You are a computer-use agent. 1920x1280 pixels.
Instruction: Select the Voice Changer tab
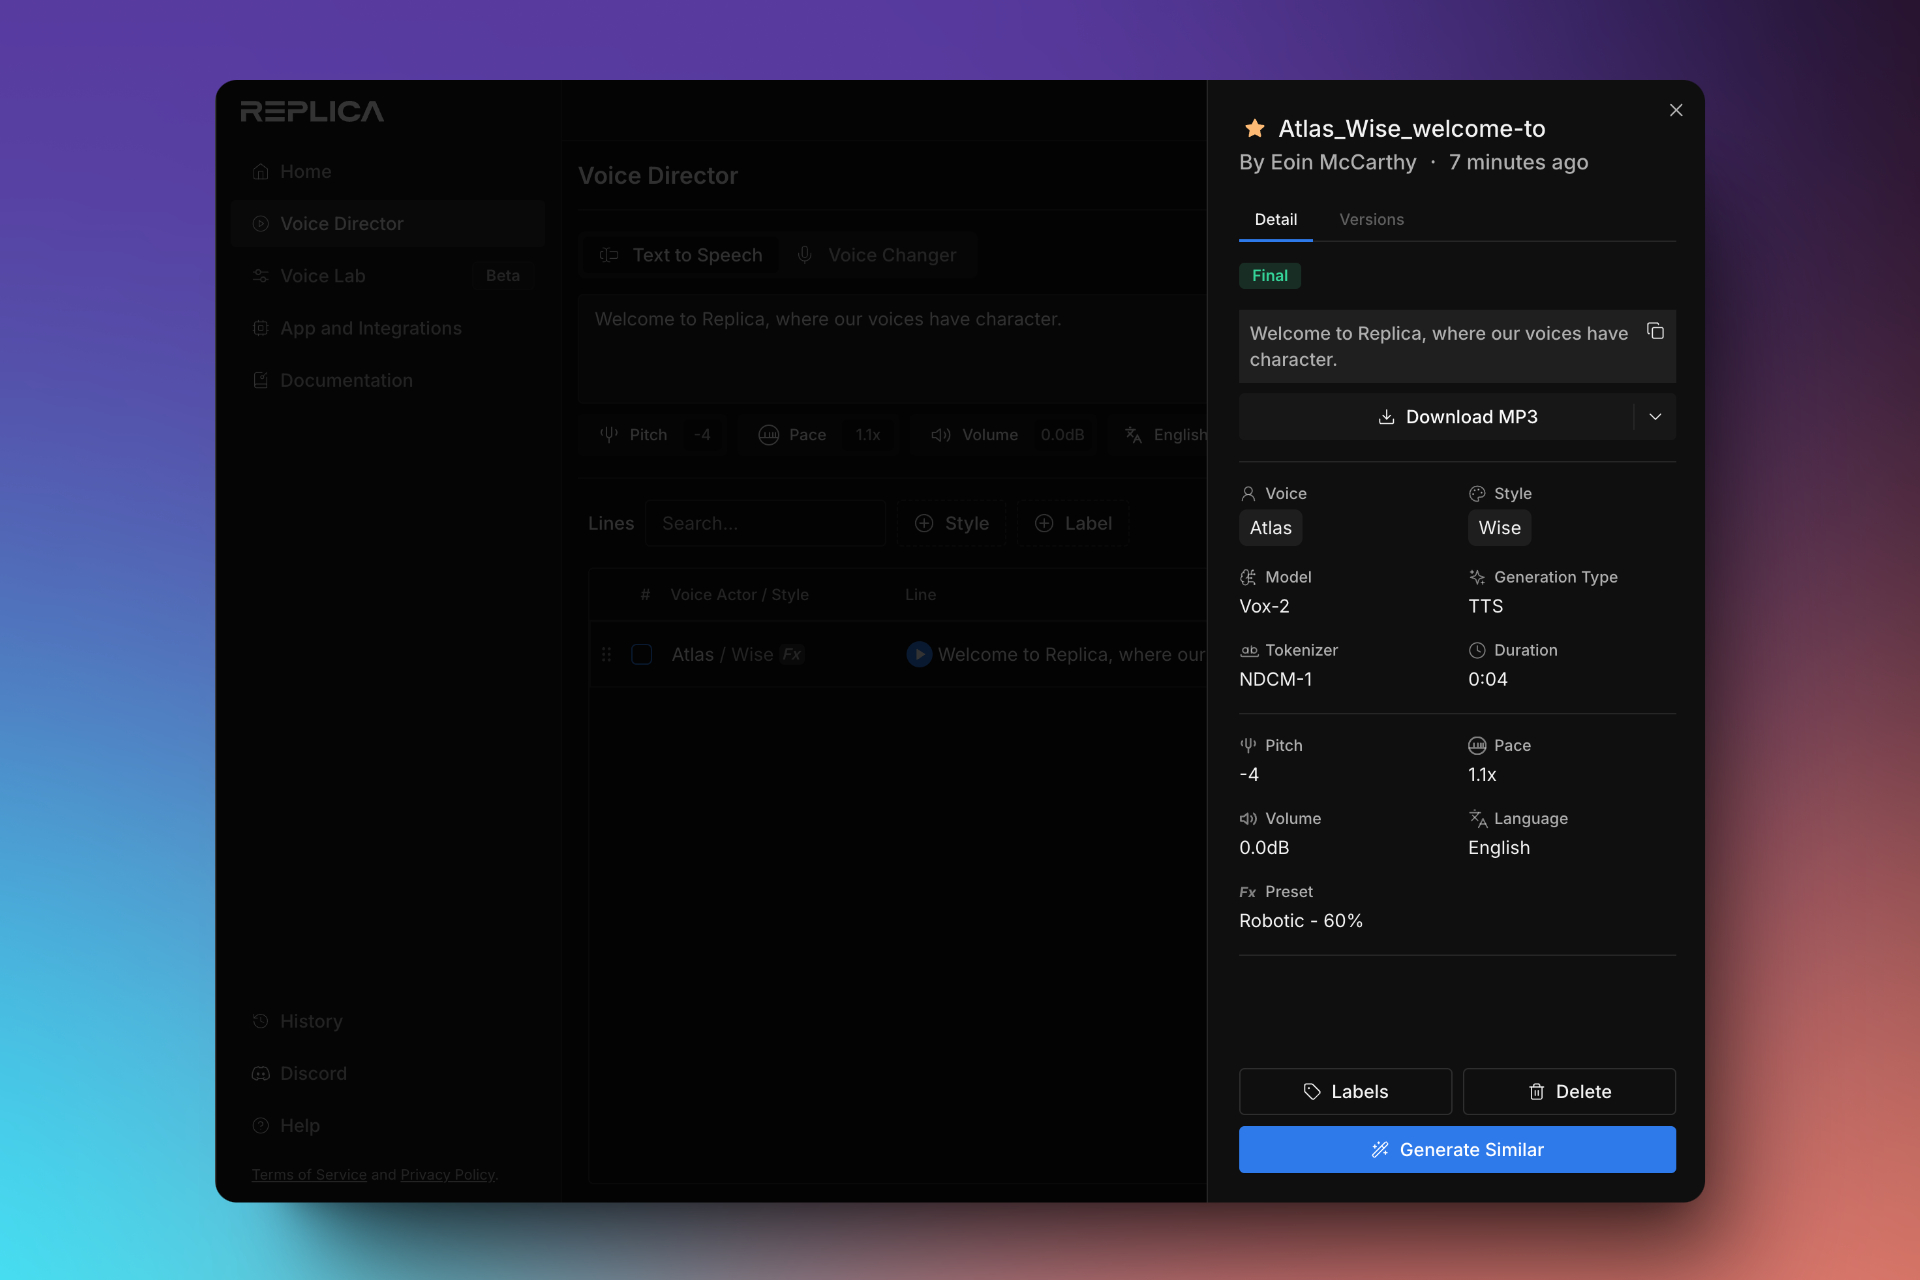(x=876, y=255)
